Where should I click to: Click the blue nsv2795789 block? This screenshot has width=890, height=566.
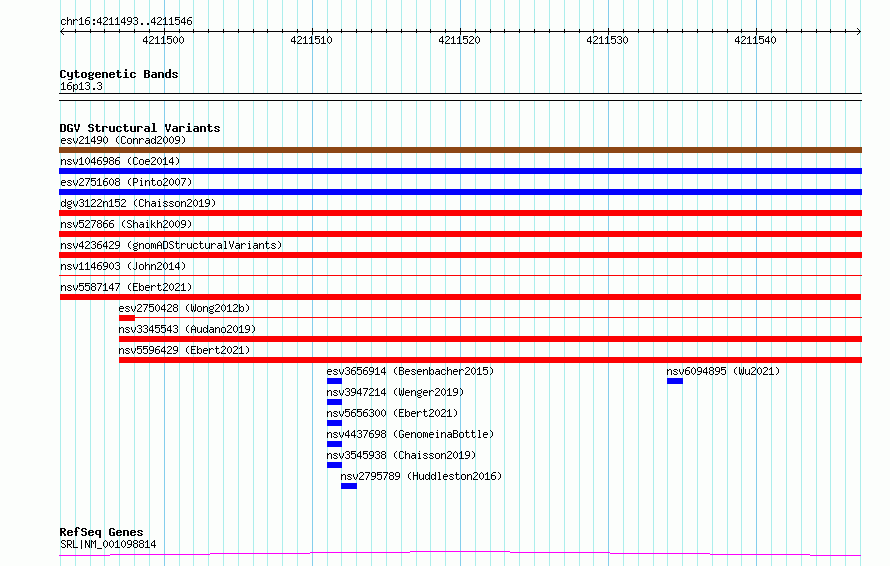click(x=349, y=486)
